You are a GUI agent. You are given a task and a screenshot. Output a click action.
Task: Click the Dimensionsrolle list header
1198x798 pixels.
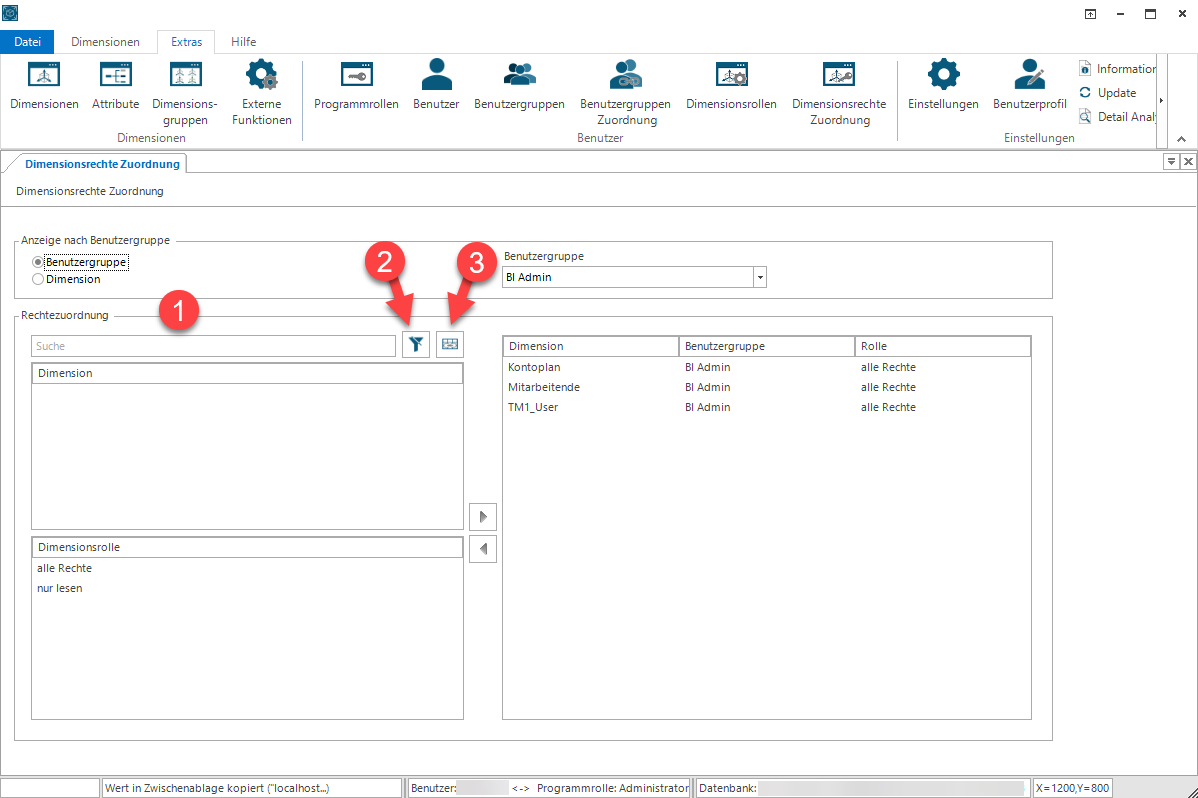(247, 547)
